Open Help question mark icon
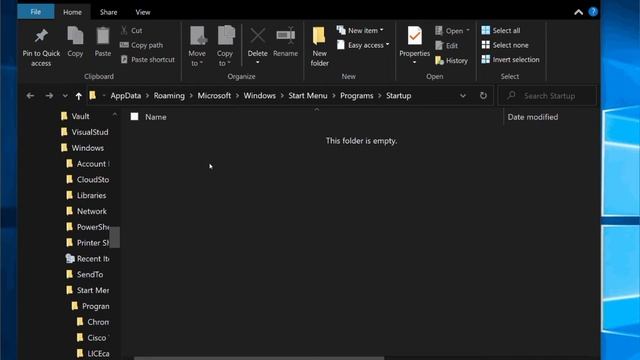The height and width of the screenshot is (360, 640). [593, 12]
